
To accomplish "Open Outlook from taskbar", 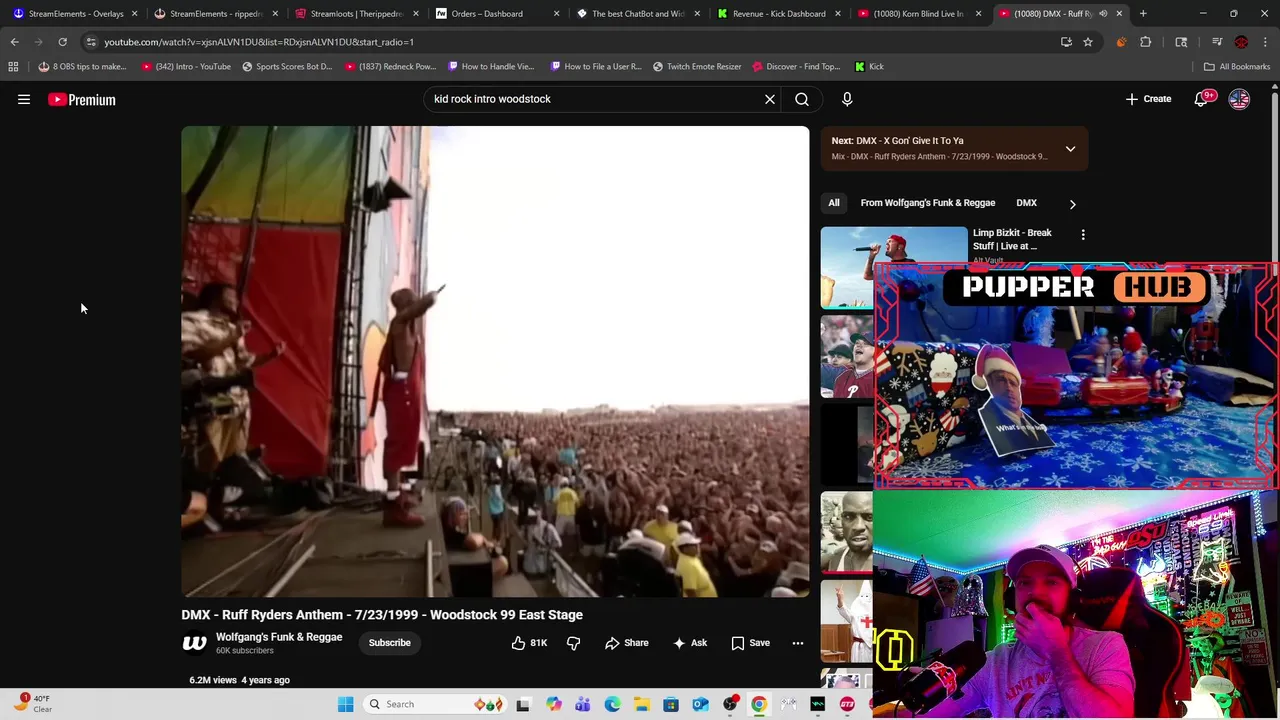I will tap(700, 704).
